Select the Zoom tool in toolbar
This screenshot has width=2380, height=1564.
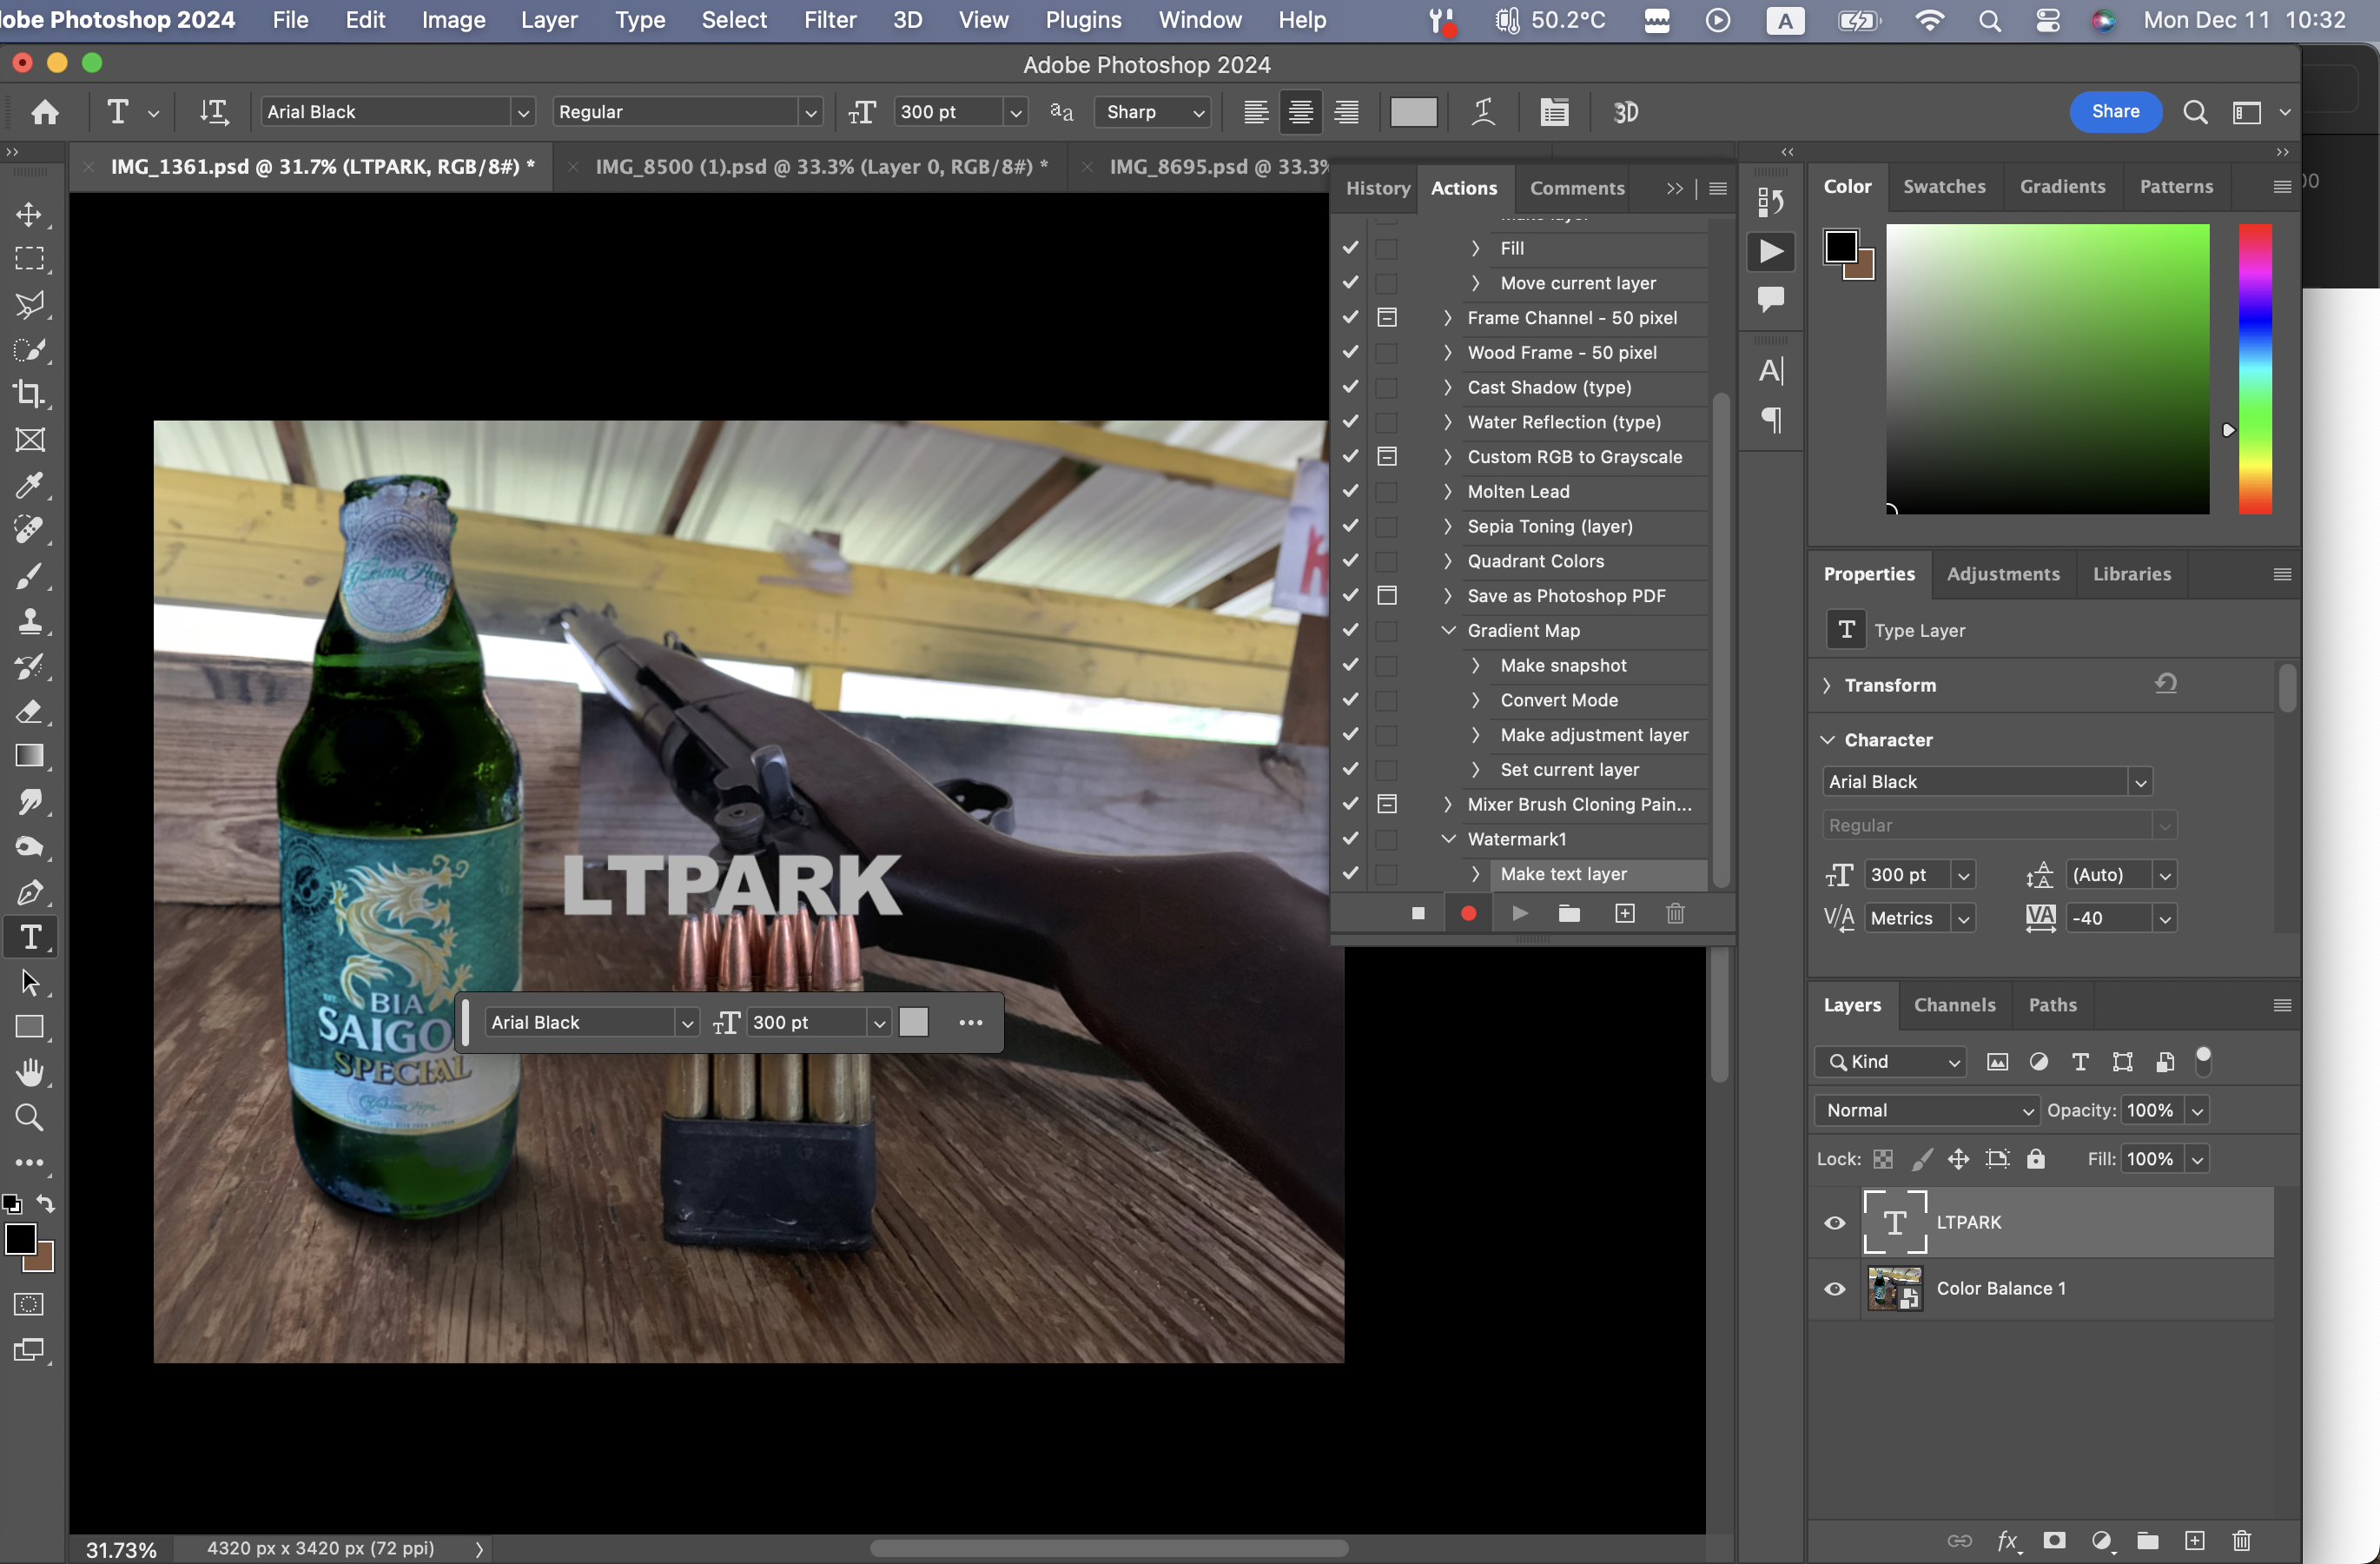29,1117
